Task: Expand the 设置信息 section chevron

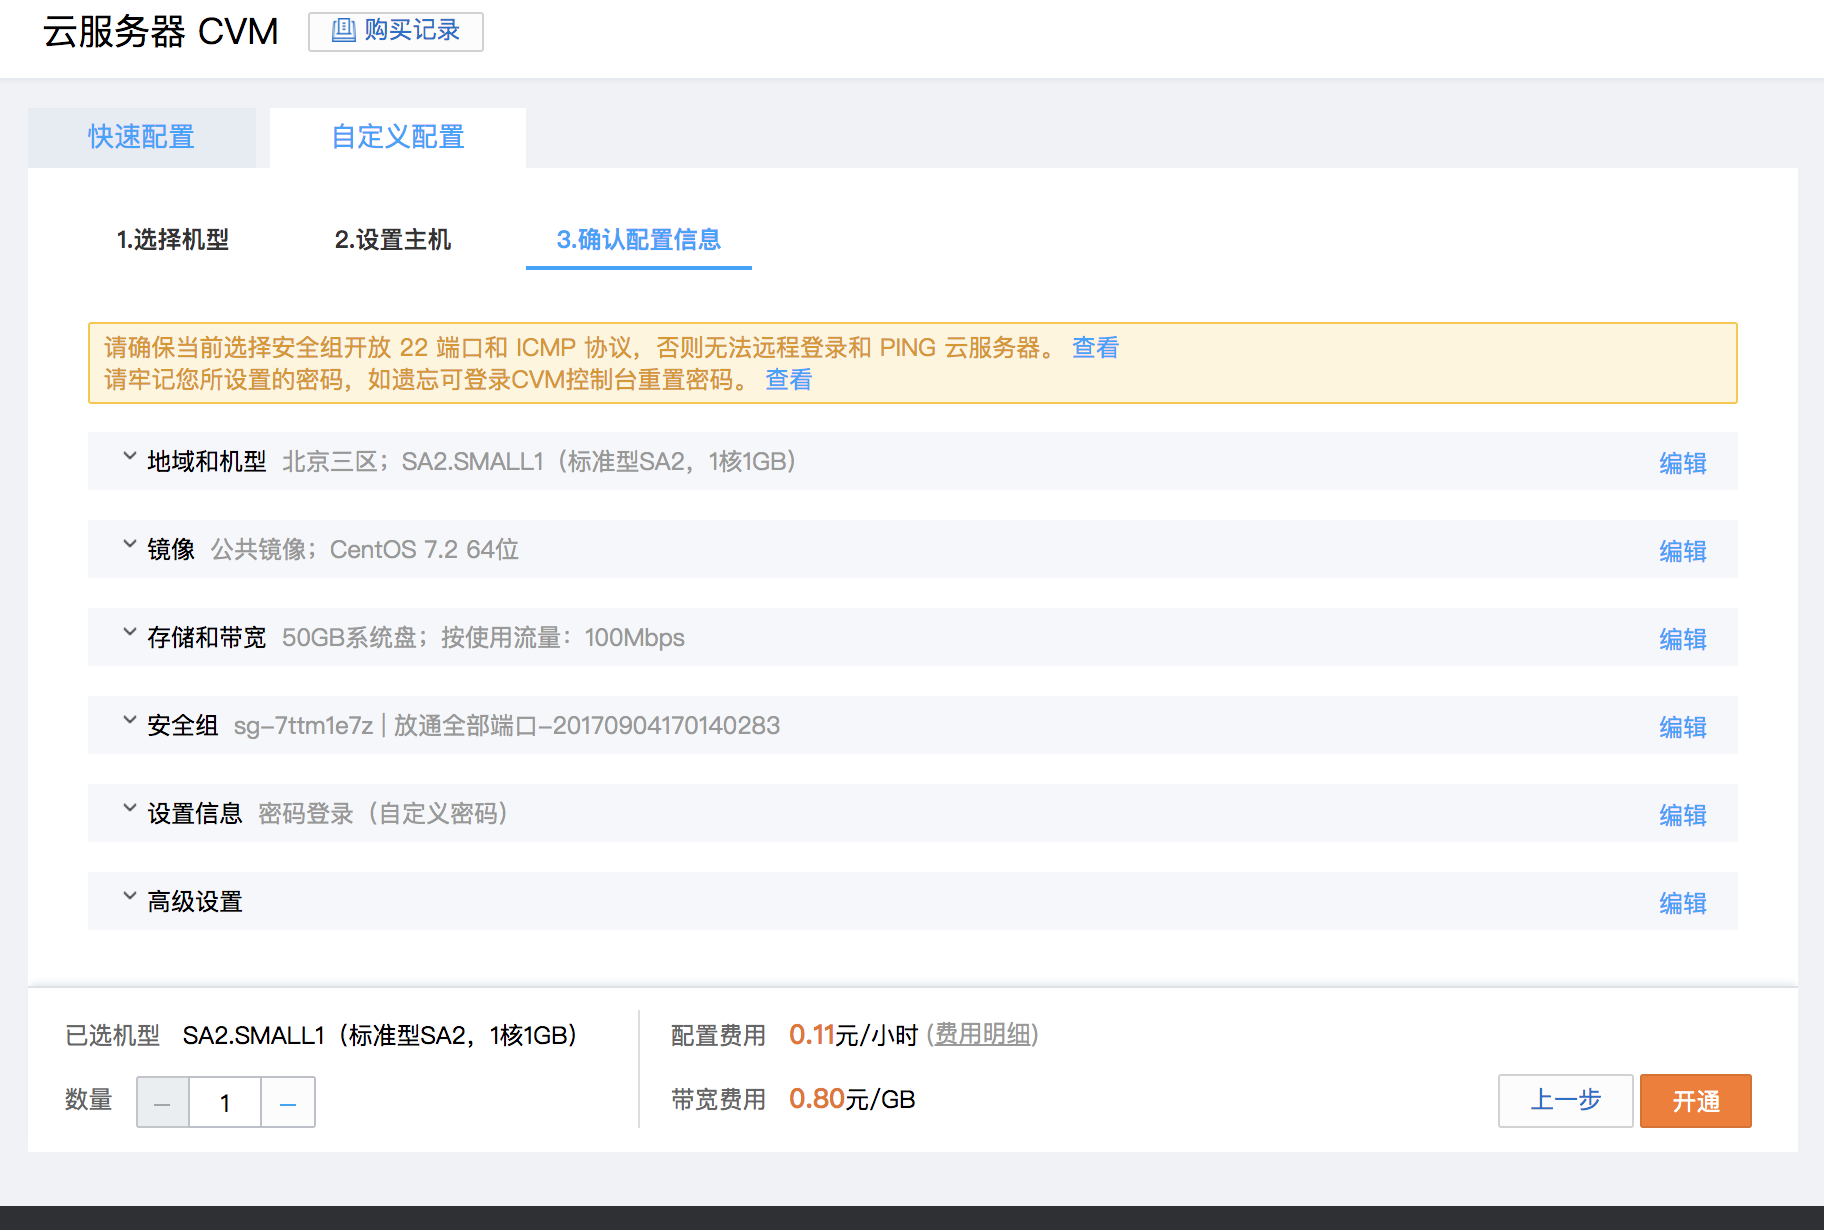Action: 130,809
